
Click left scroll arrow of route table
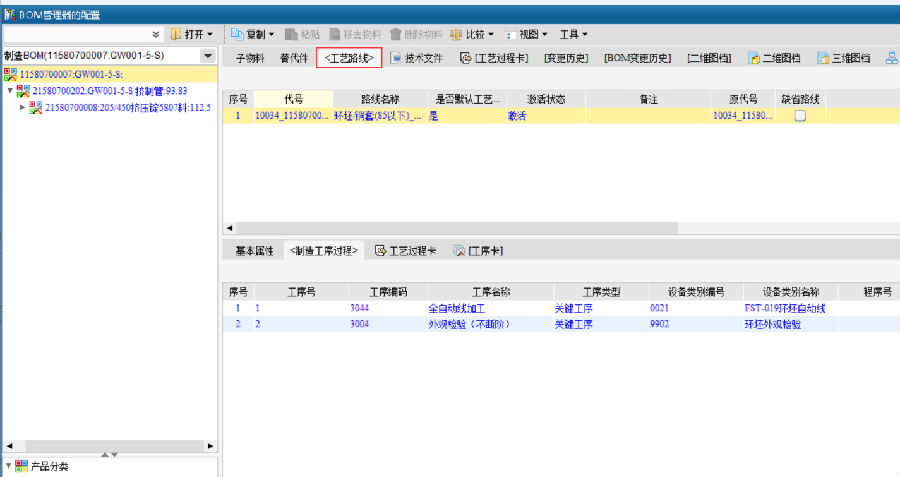pyautogui.click(x=230, y=228)
